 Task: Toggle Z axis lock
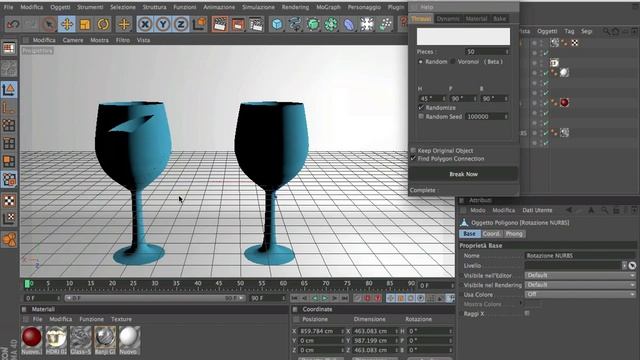(x=181, y=24)
